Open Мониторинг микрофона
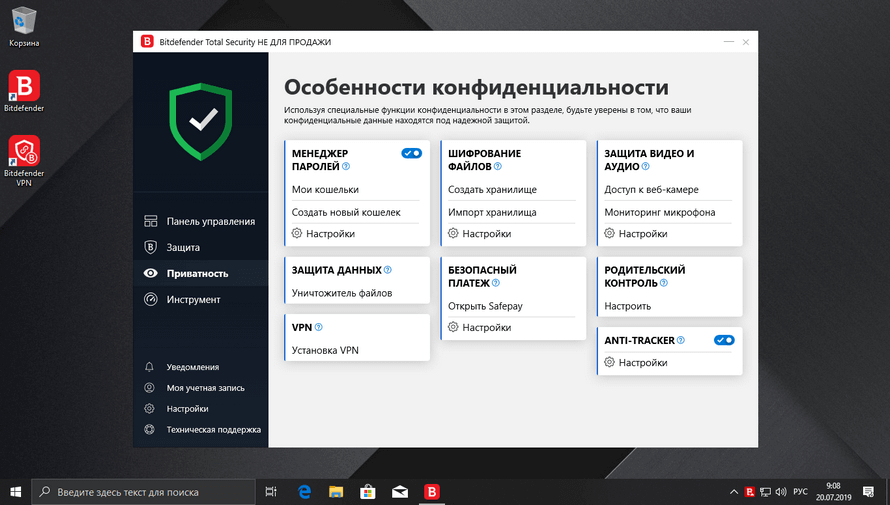The height and width of the screenshot is (505, 890). coord(660,212)
